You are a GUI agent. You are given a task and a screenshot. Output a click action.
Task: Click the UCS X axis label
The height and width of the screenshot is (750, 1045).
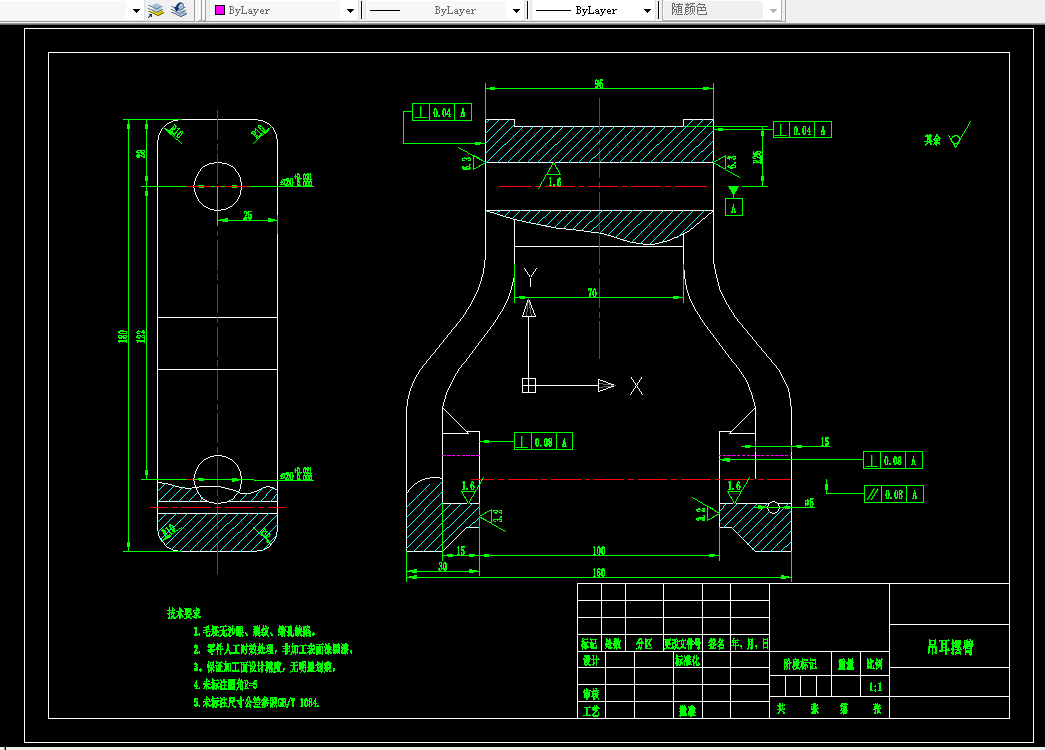click(636, 386)
